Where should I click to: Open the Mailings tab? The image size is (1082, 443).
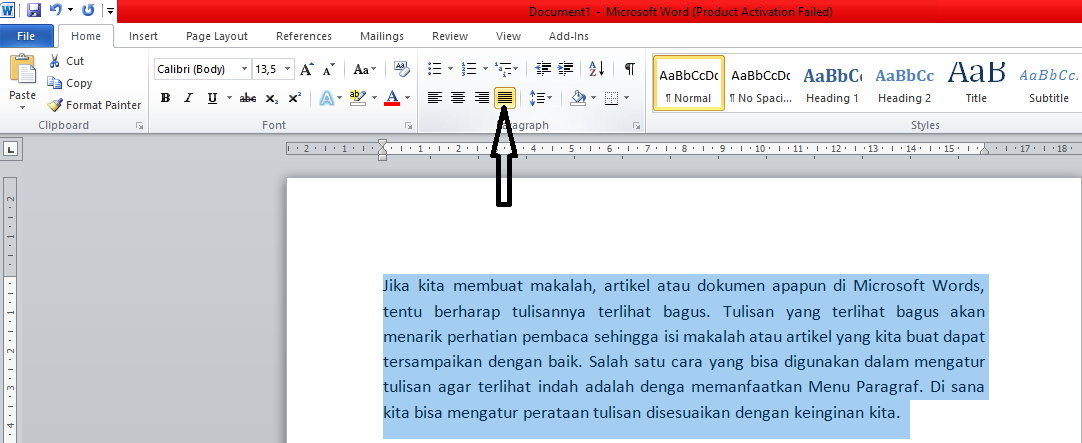pyautogui.click(x=382, y=36)
